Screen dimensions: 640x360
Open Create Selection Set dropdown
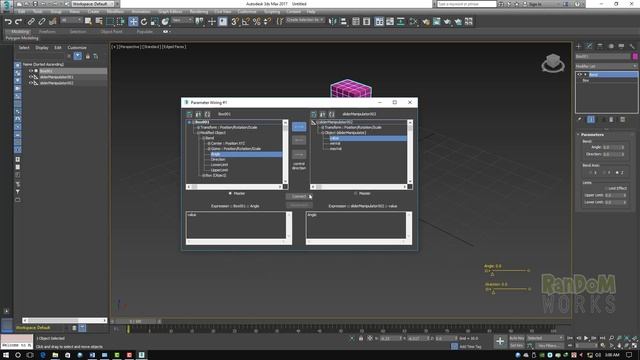coord(305,20)
